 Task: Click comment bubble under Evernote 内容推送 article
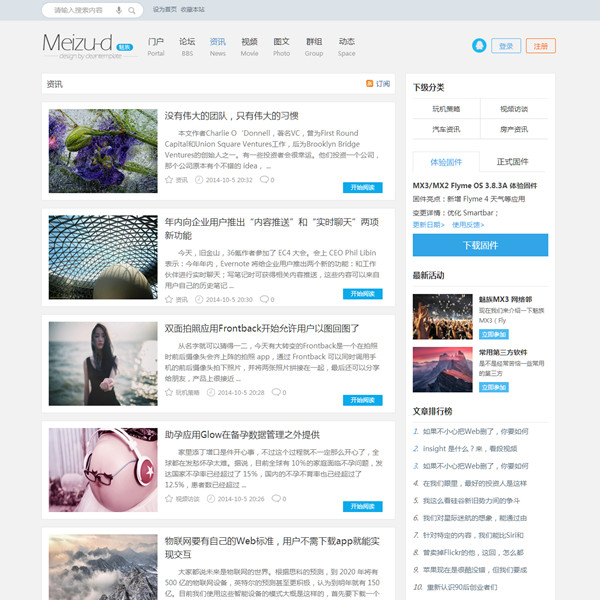click(x=264, y=299)
